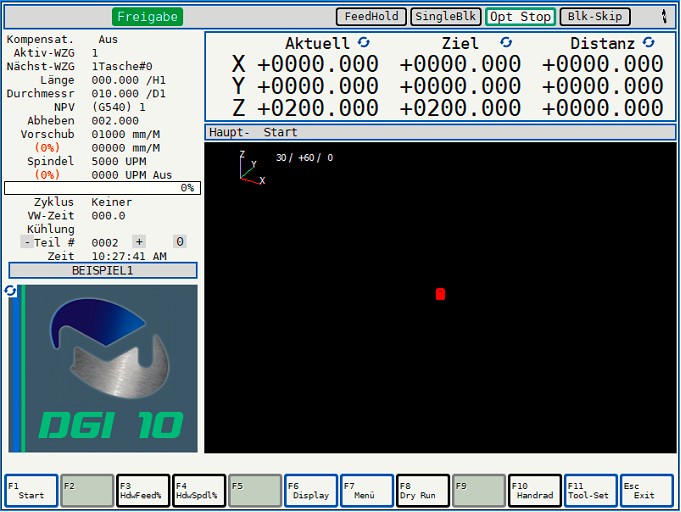This screenshot has height=512, width=681.
Task: Click the Distanz Y value +0000.000
Action: pyautogui.click(x=603, y=86)
